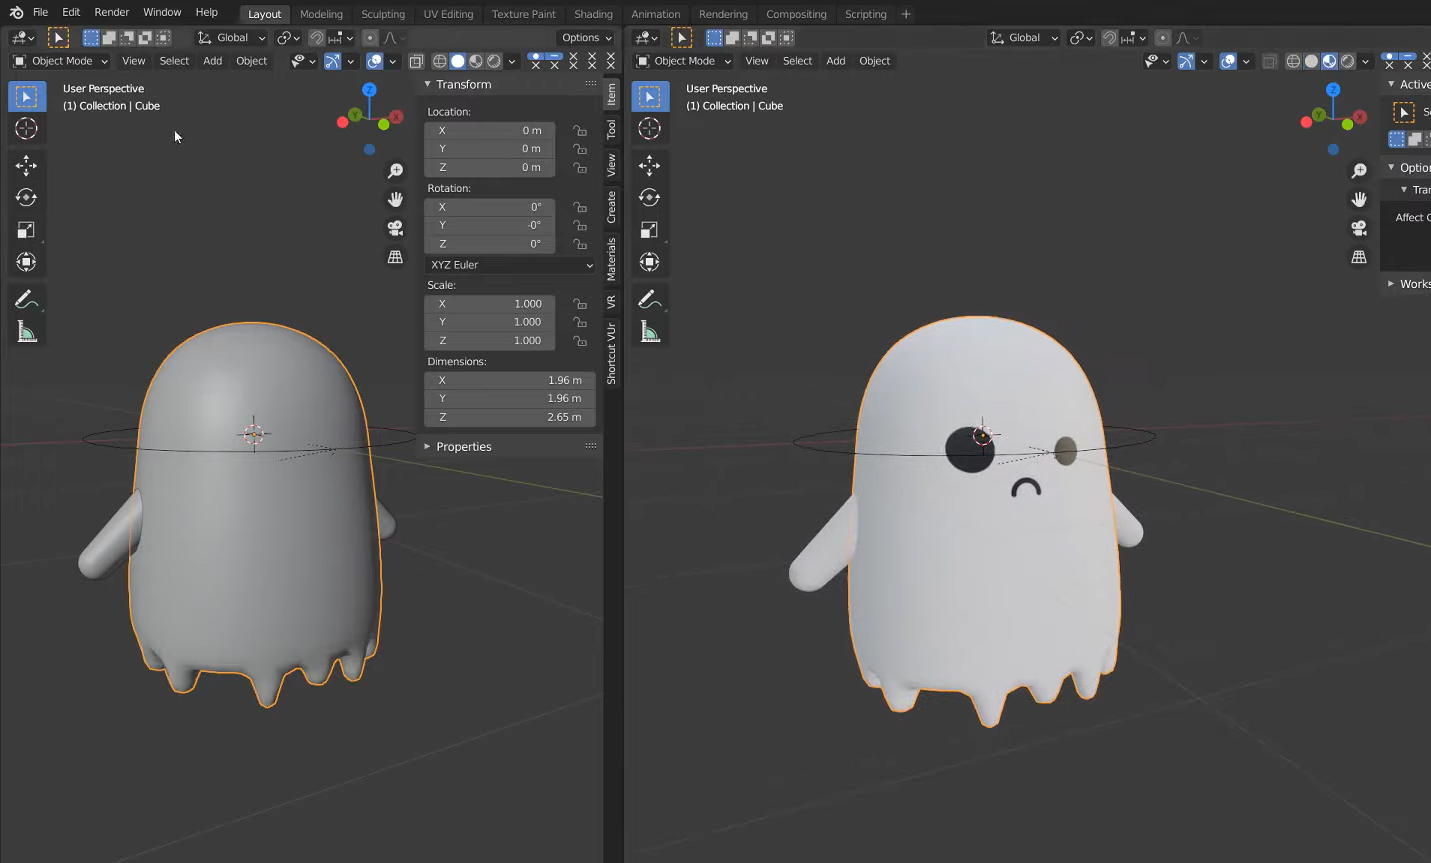Select the Scale tool in right viewport toolbar
The height and width of the screenshot is (863, 1431).
(x=650, y=230)
